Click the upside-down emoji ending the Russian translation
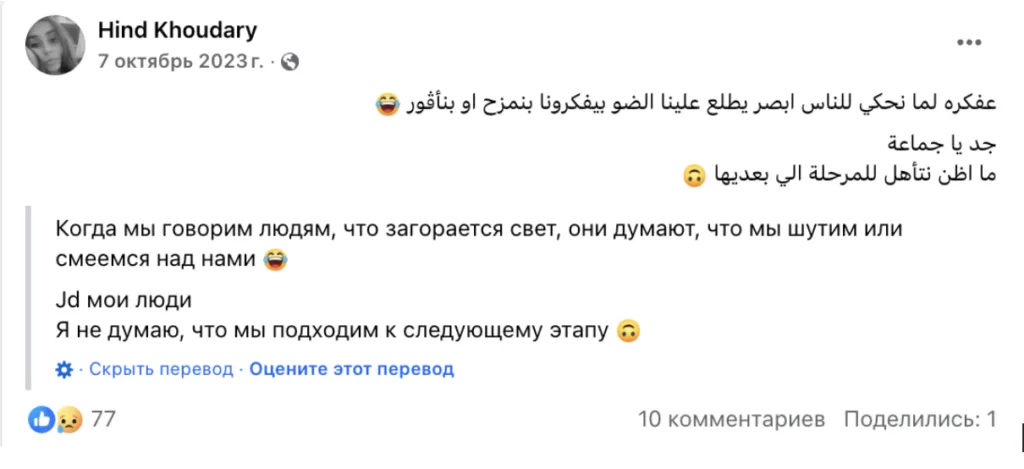The width and height of the screenshot is (1024, 469). (628, 330)
